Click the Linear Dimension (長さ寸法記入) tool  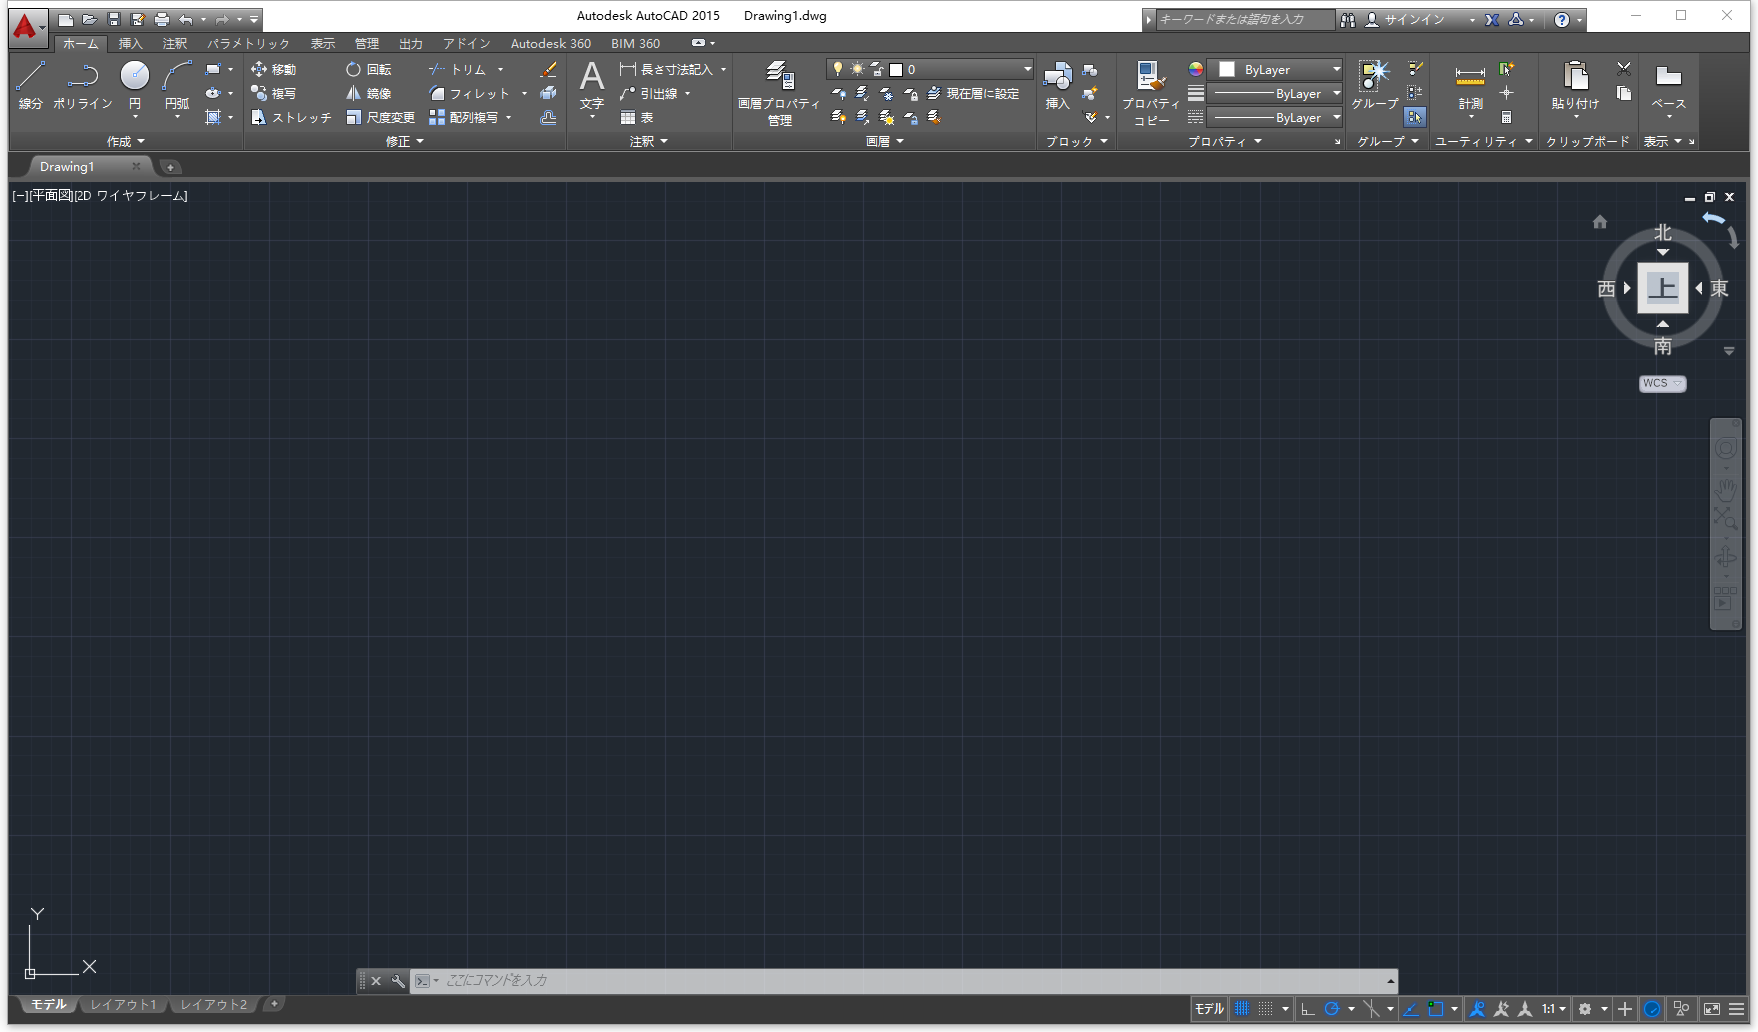coord(666,69)
